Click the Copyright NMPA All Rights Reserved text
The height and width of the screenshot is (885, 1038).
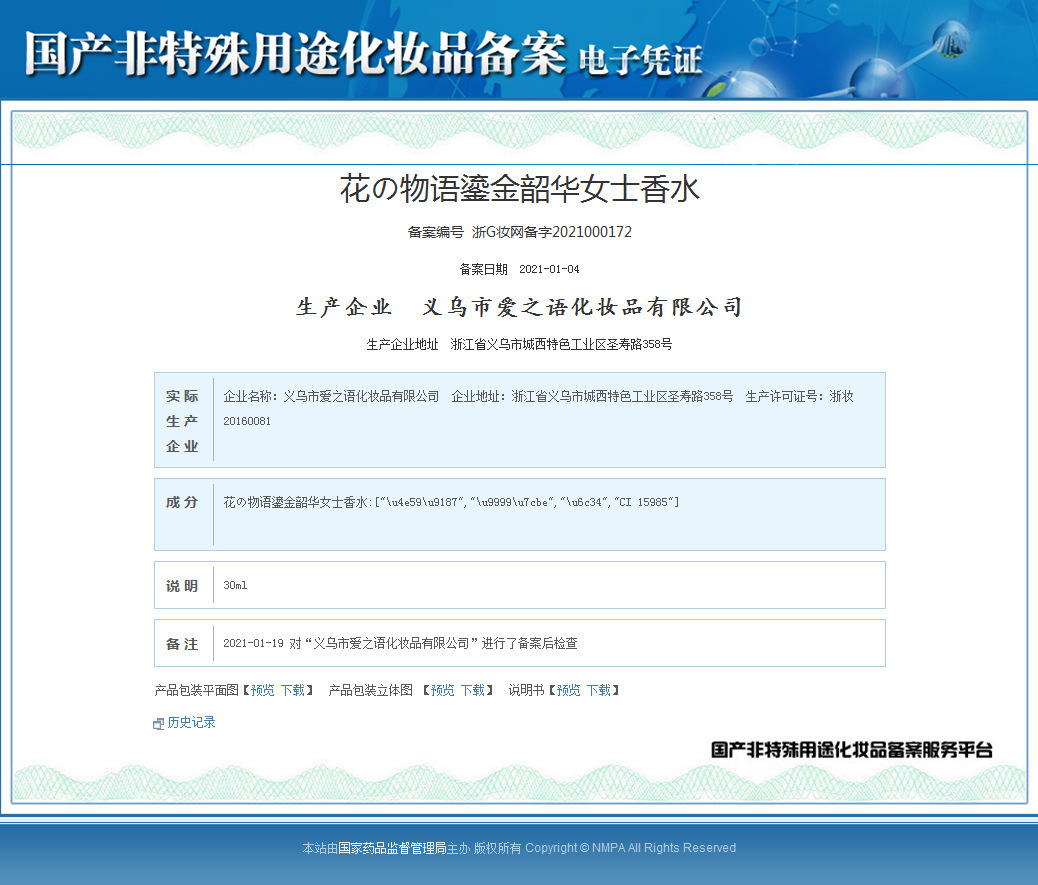(x=630, y=848)
